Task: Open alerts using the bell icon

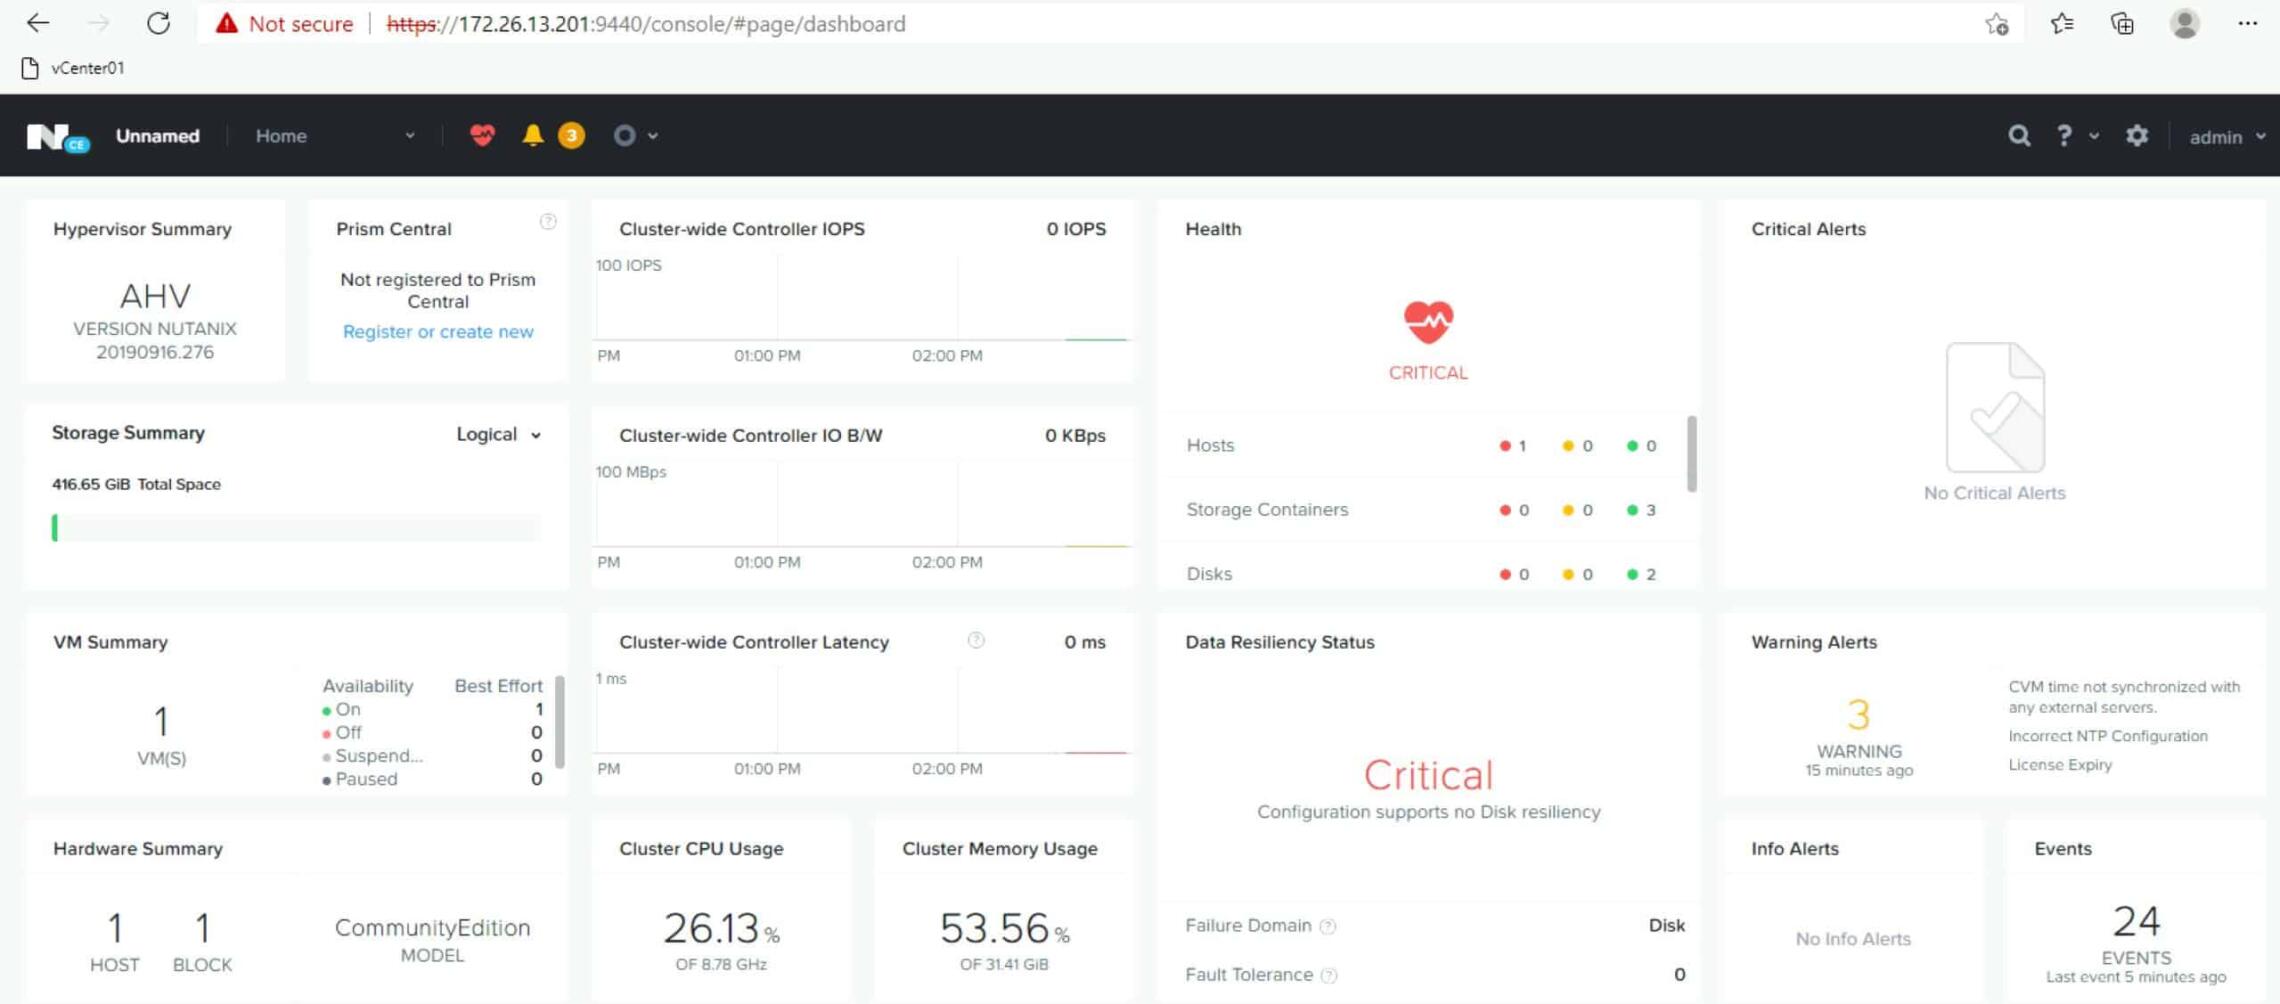Action: (534, 135)
